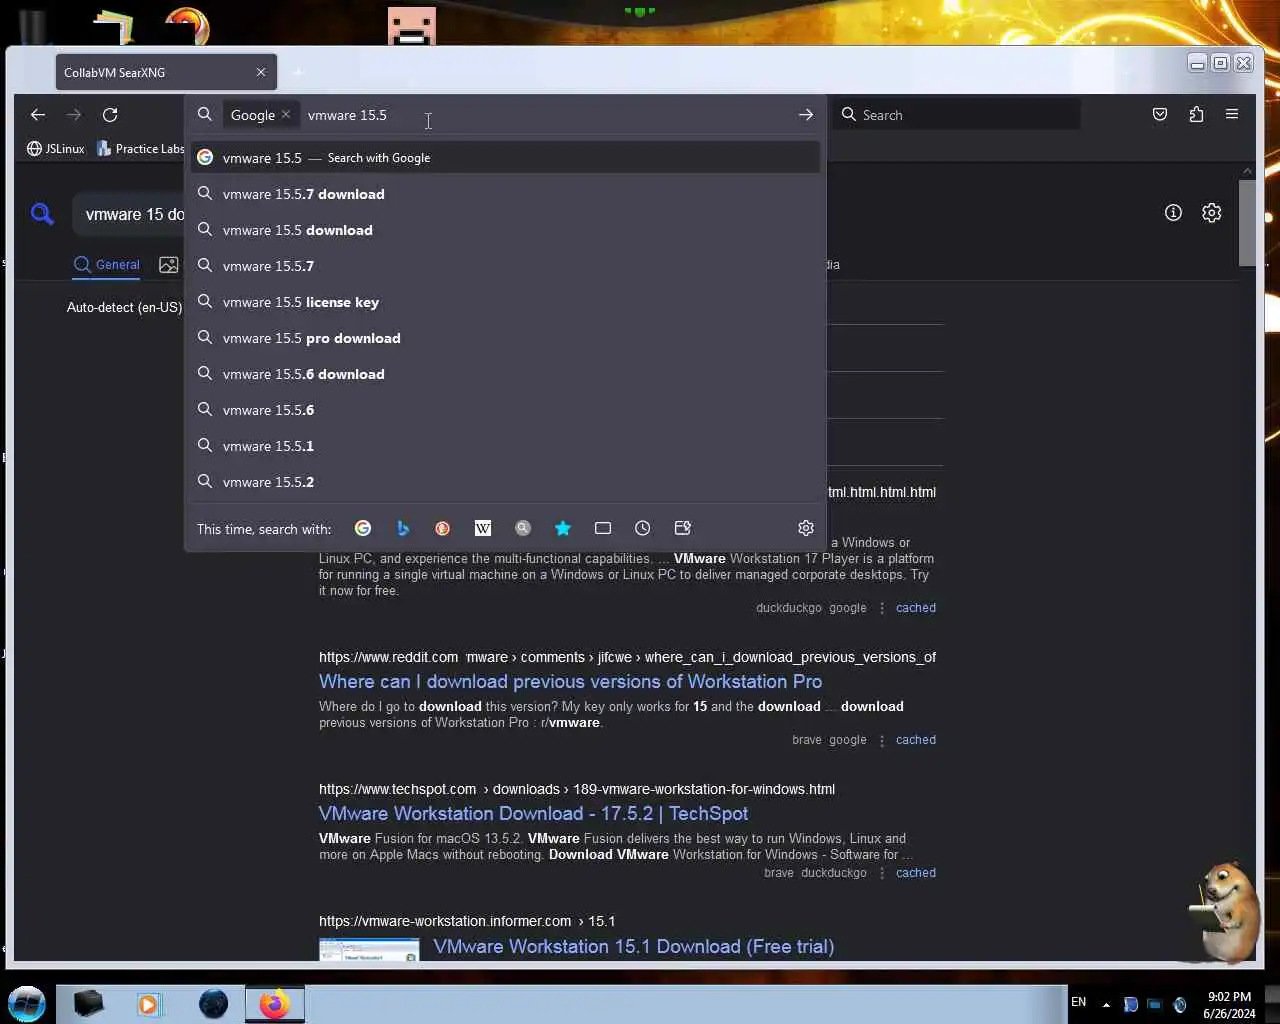The height and width of the screenshot is (1024, 1280).
Task: Open Firefox application menu
Action: coord(1232,115)
